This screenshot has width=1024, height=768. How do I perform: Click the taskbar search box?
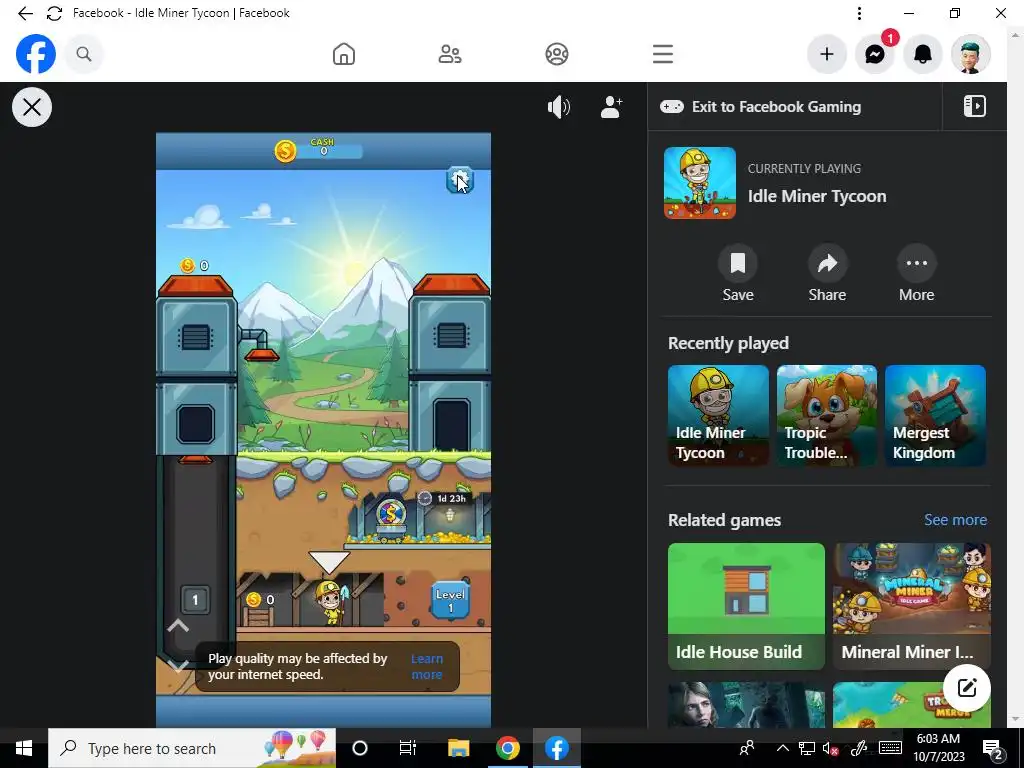[192, 748]
